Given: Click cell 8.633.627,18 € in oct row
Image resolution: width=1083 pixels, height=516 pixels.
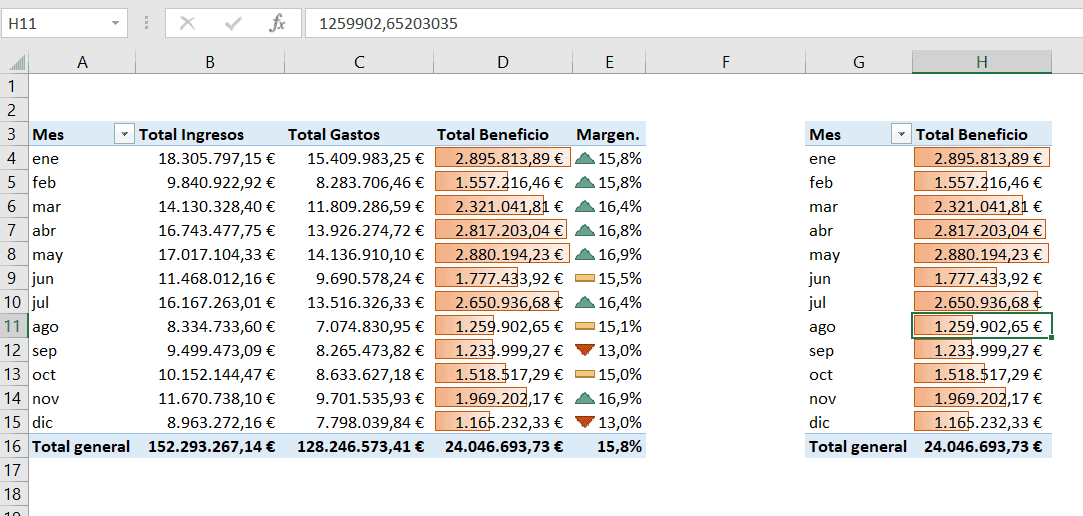Looking at the screenshot, I should pos(359,374).
